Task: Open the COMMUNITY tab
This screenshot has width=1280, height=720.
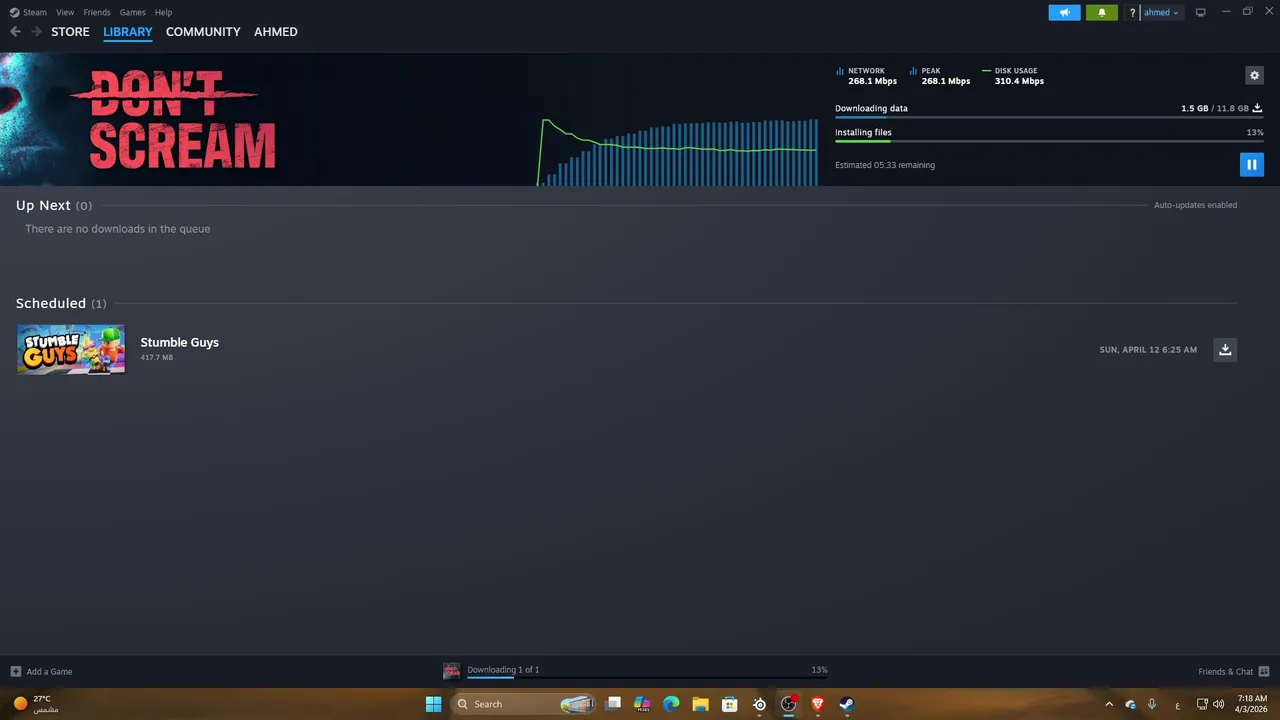Action: (x=203, y=32)
